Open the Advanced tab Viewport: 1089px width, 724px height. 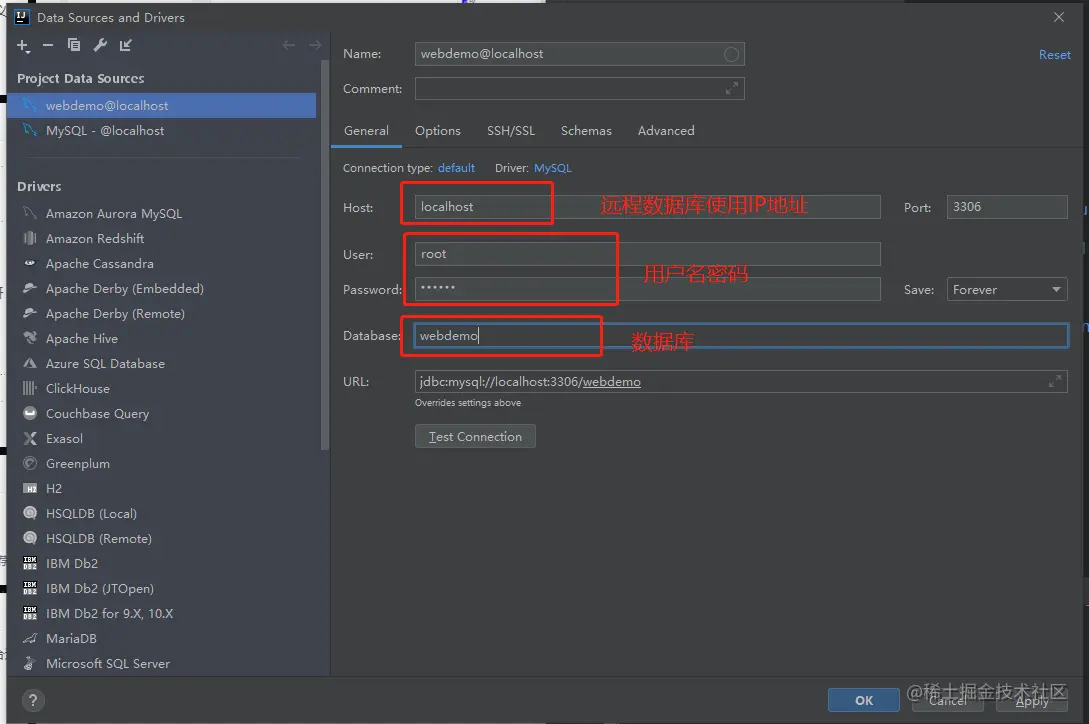click(666, 131)
